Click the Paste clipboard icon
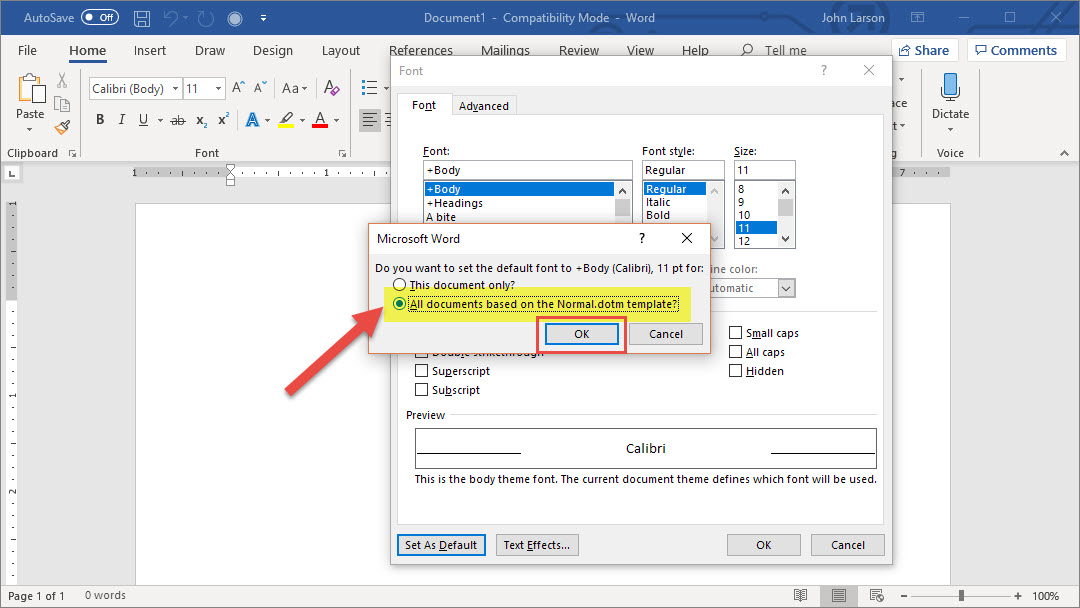Screen dimensions: 1080x608 [30, 90]
